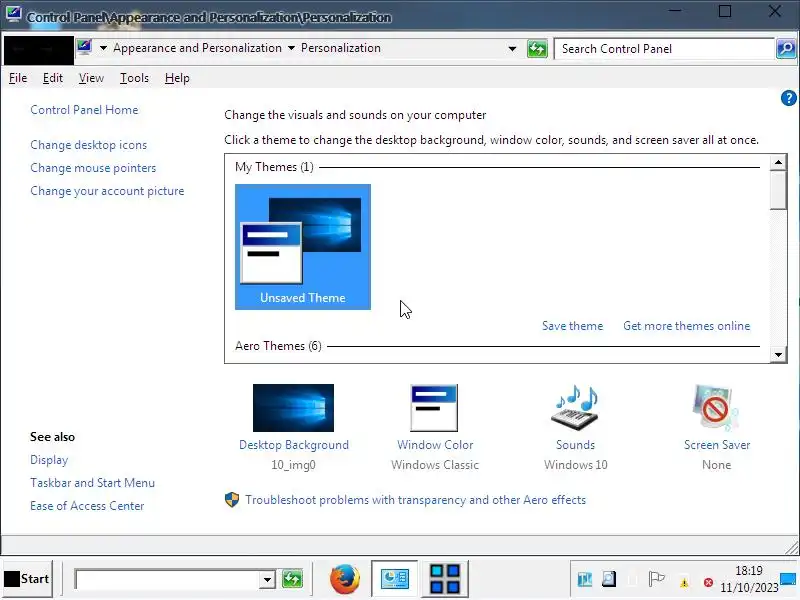Focus the Search Control Panel field
Viewport: 800px width, 600px height.
[x=664, y=49]
